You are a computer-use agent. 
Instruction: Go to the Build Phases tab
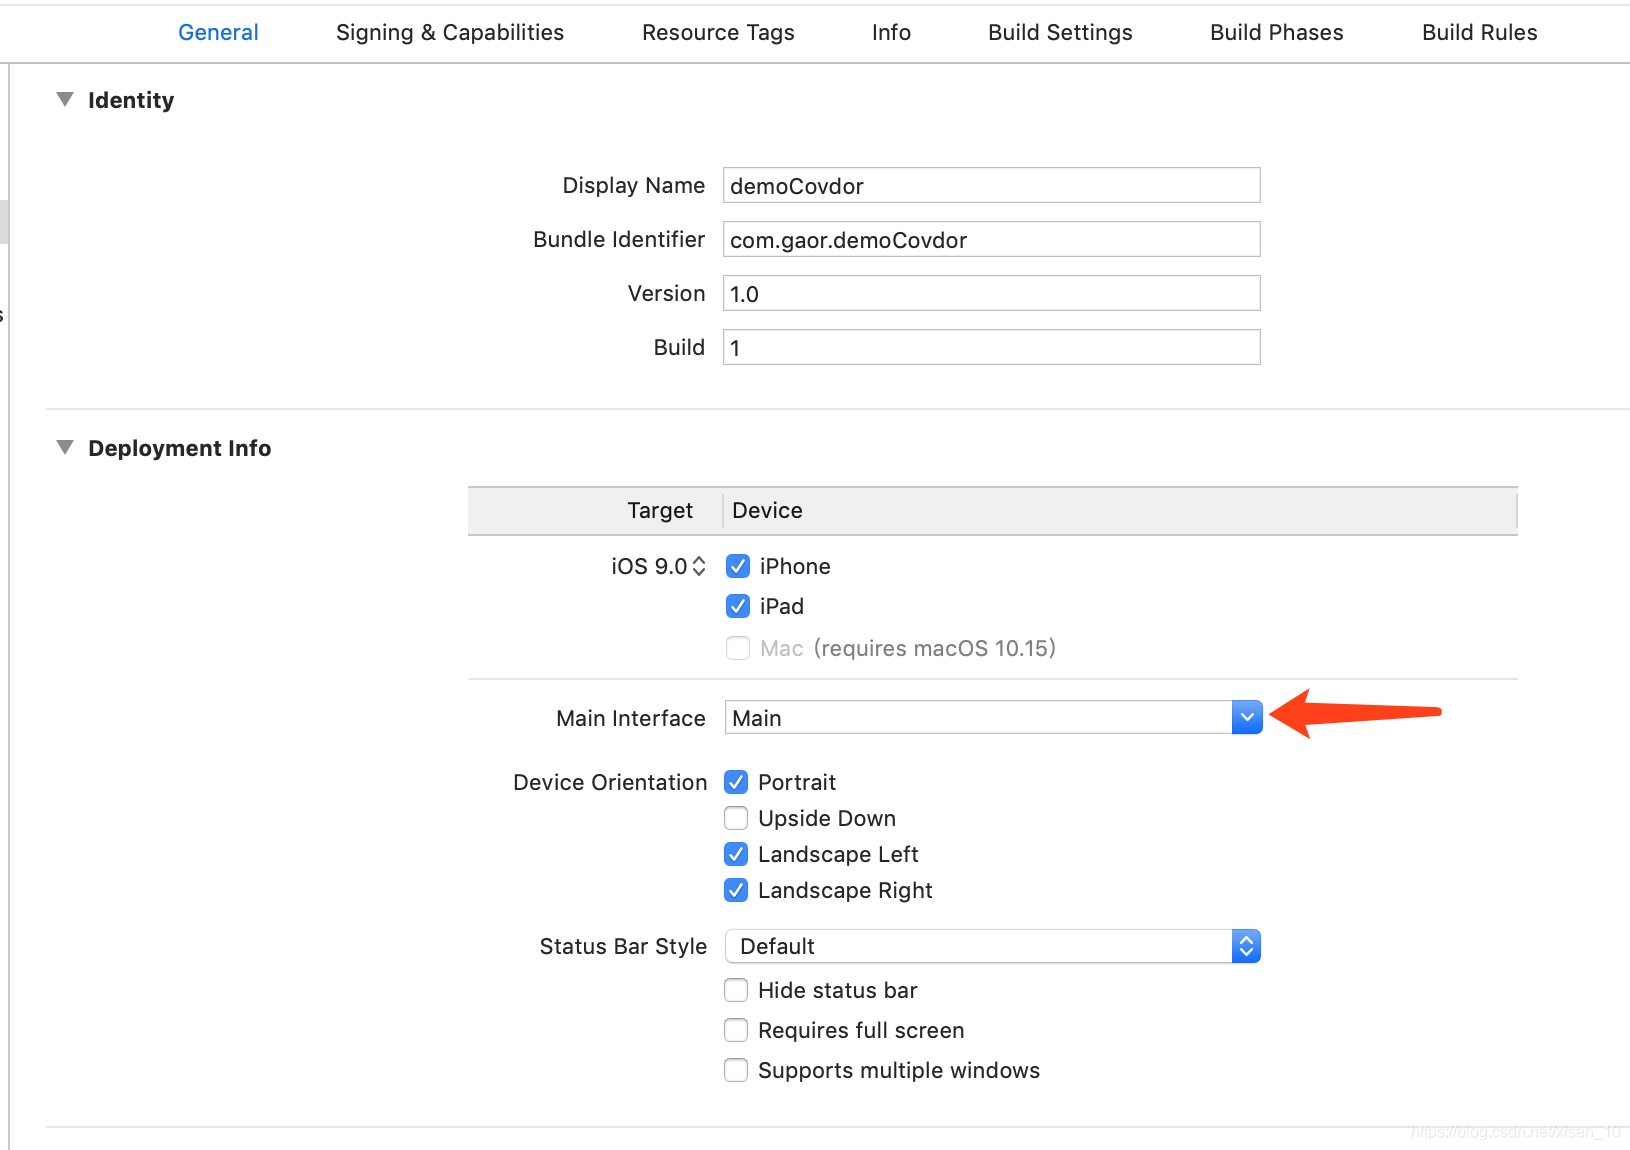[x=1276, y=32]
